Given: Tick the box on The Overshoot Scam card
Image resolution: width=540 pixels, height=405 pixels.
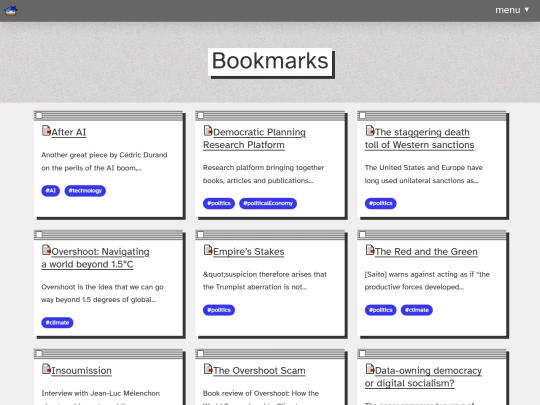Looking at the screenshot, I should [x=200, y=353].
